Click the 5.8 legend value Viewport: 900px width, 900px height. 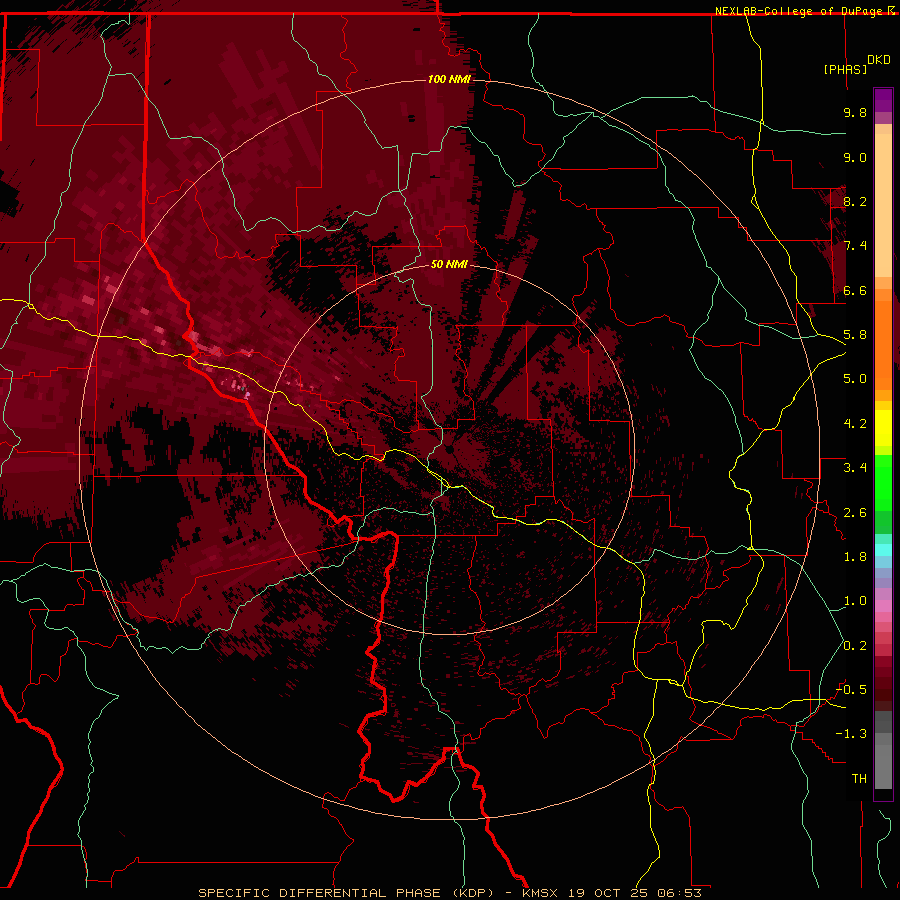click(855, 335)
